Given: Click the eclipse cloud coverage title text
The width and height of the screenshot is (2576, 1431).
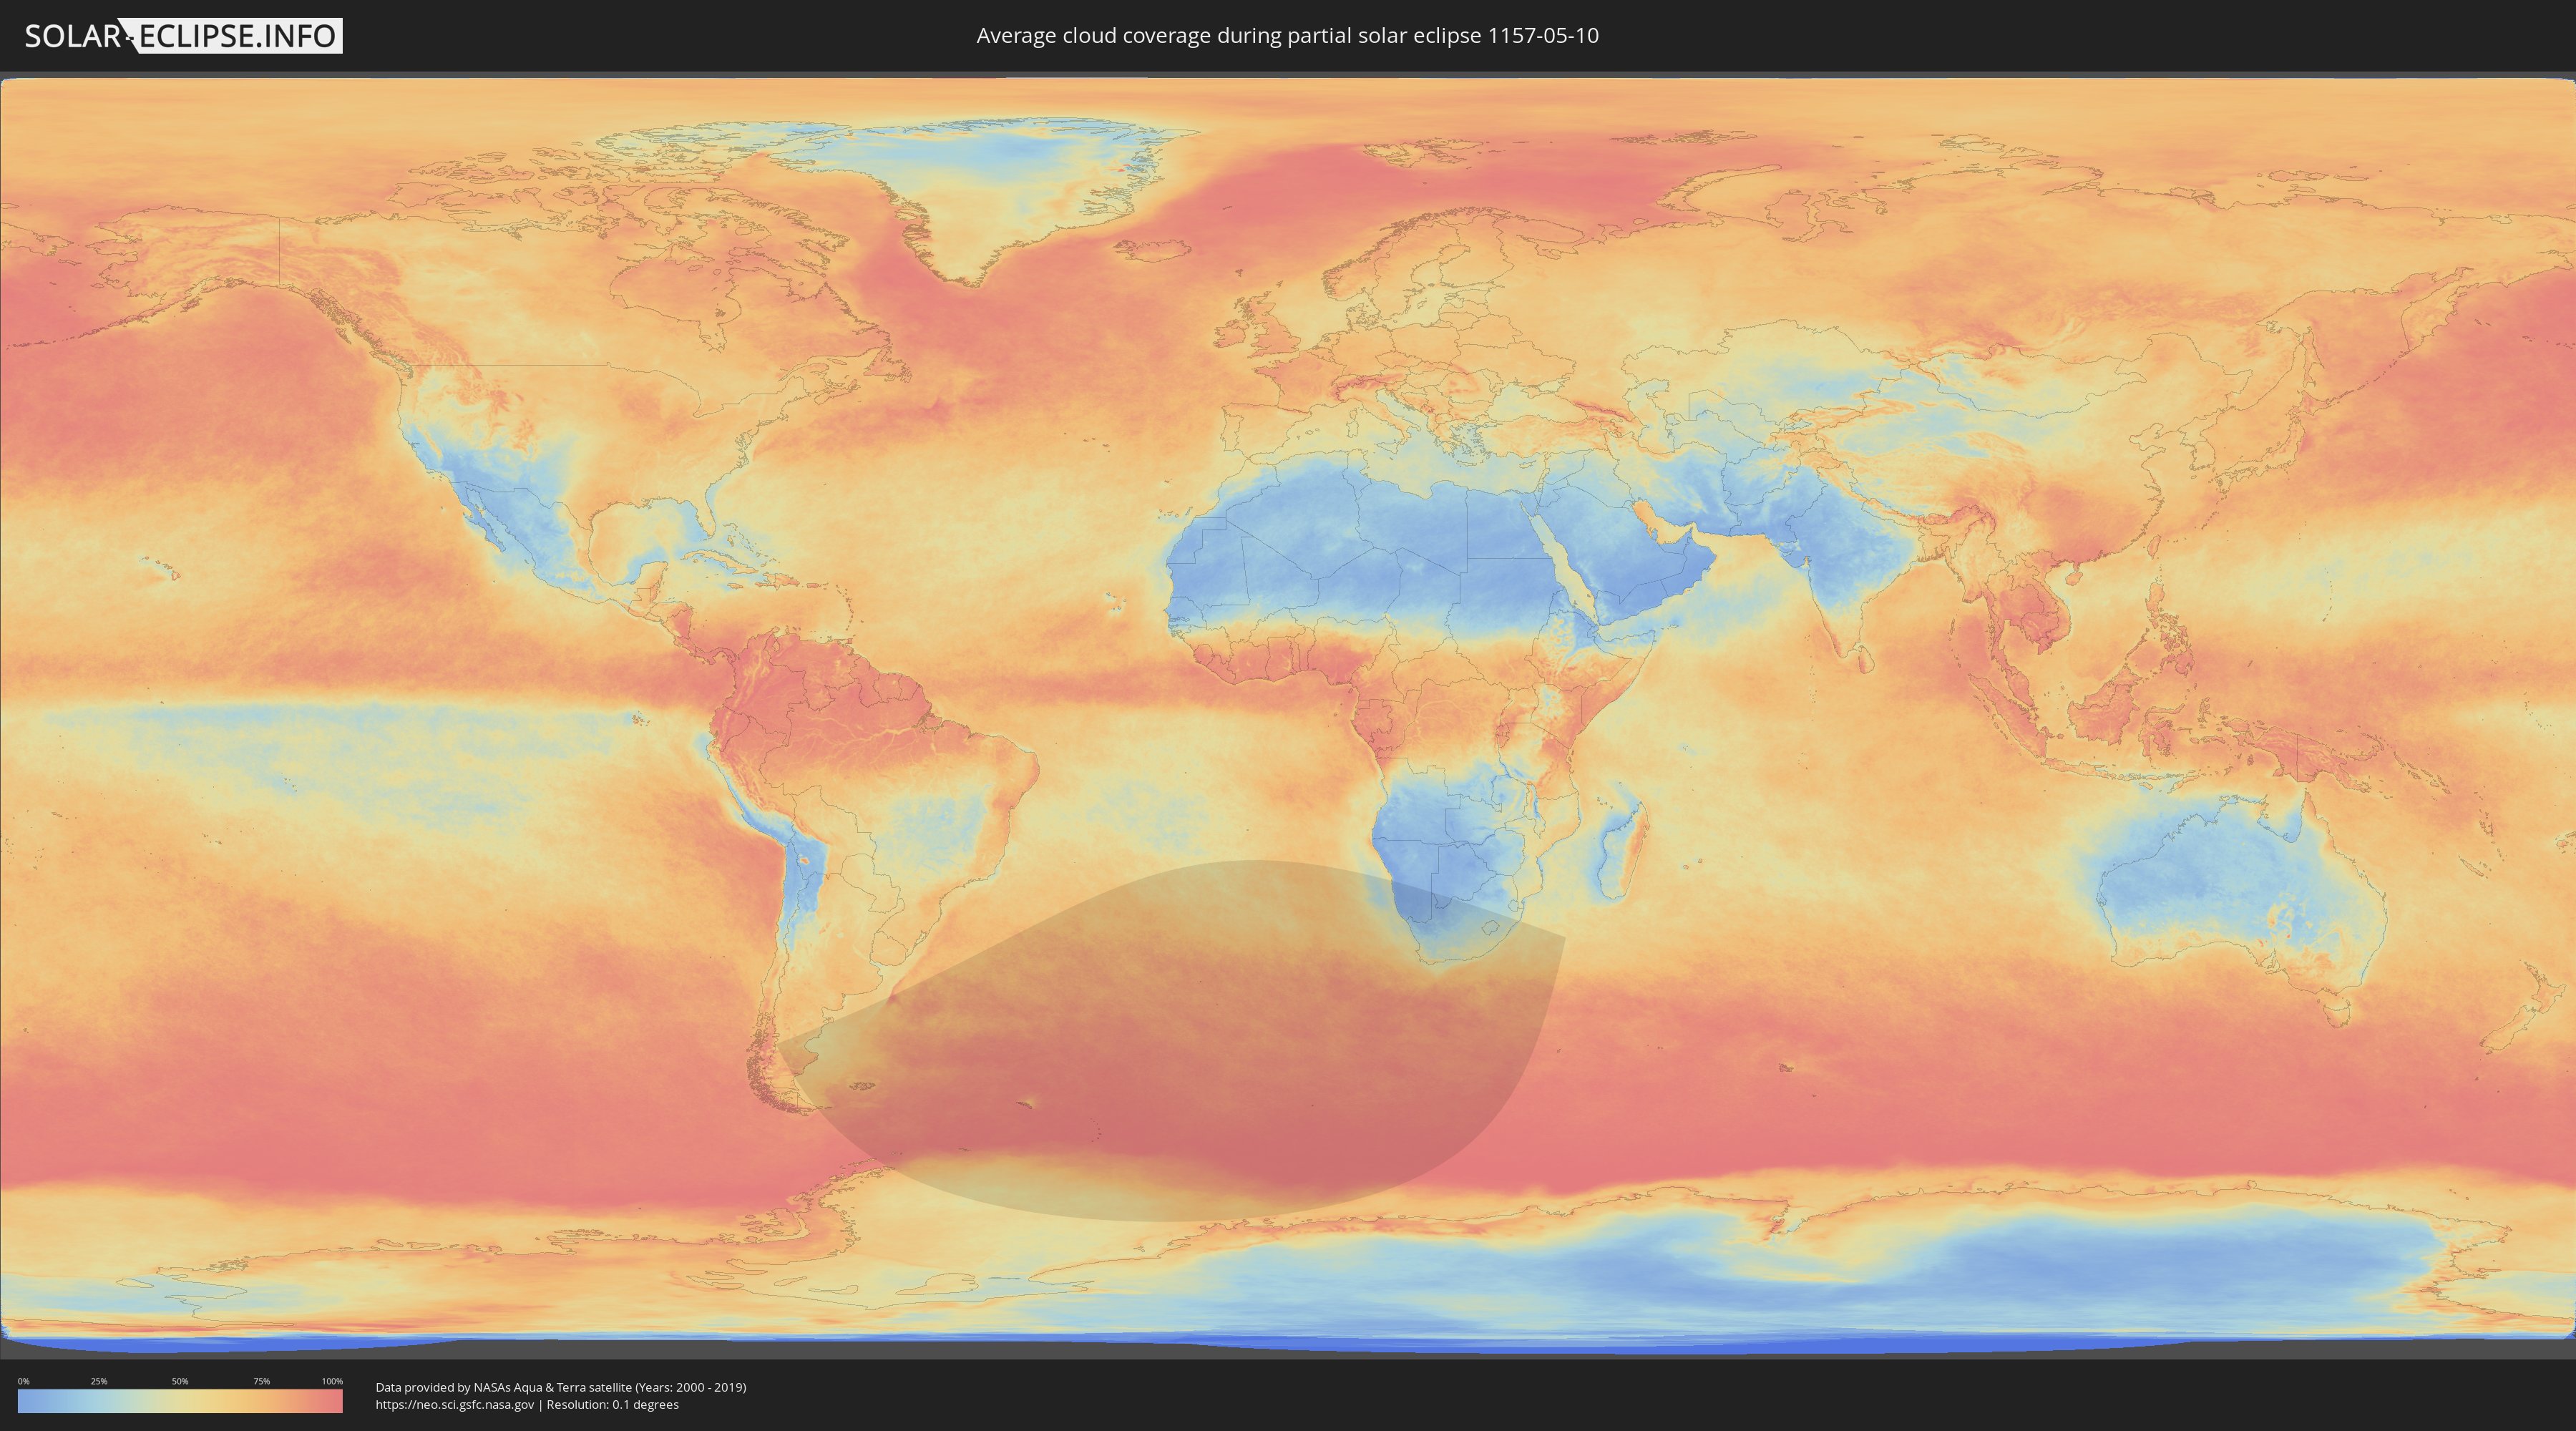Looking at the screenshot, I should coord(1287,36).
